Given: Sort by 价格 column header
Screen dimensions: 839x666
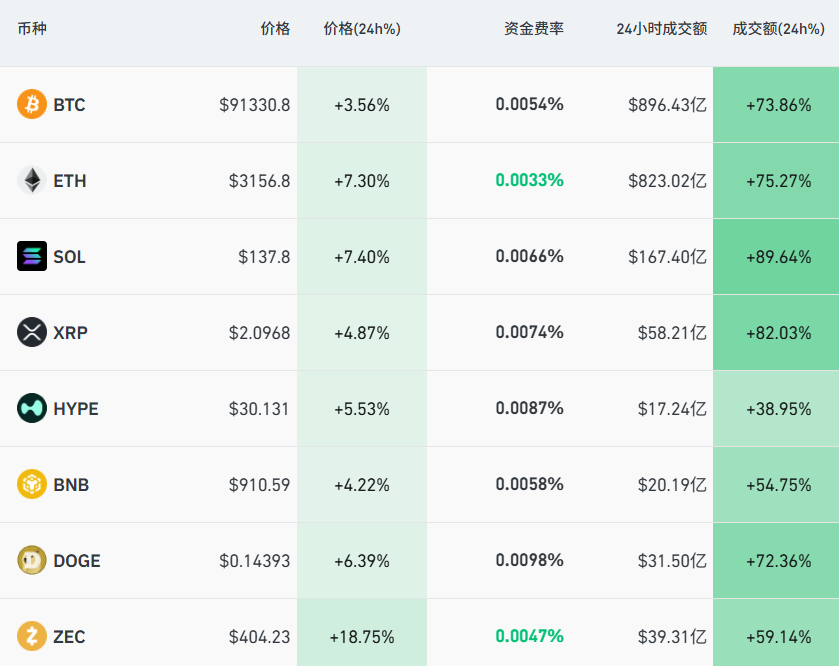Looking at the screenshot, I should pos(275,29).
